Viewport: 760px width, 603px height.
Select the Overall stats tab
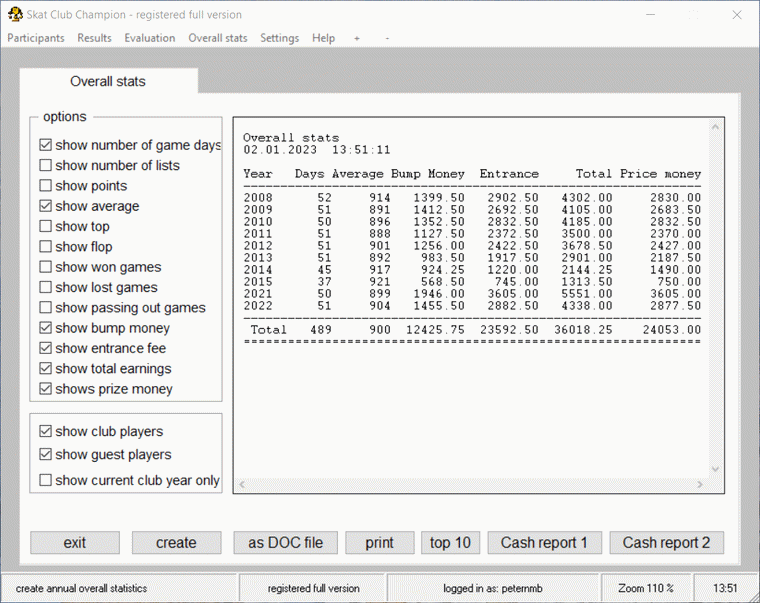pos(108,81)
